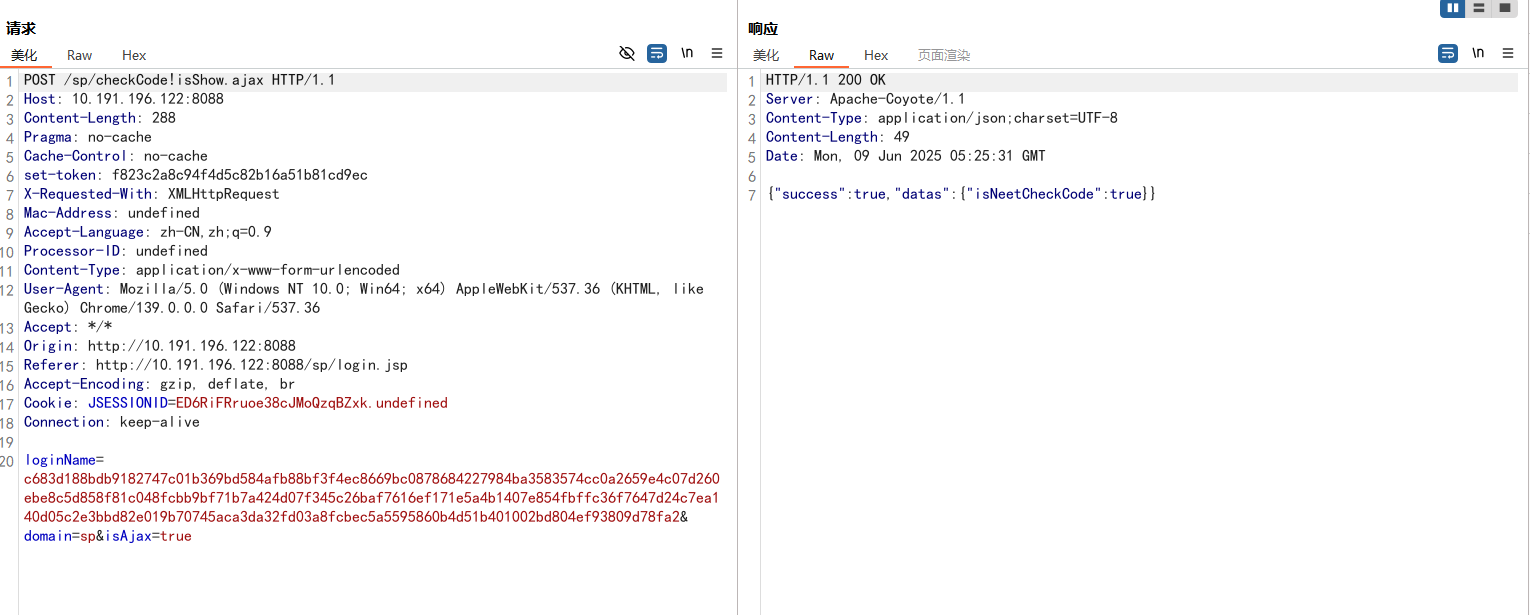Click the Accept-Encoding: gzip, deflate, br line
1530x615 pixels.
160,384
